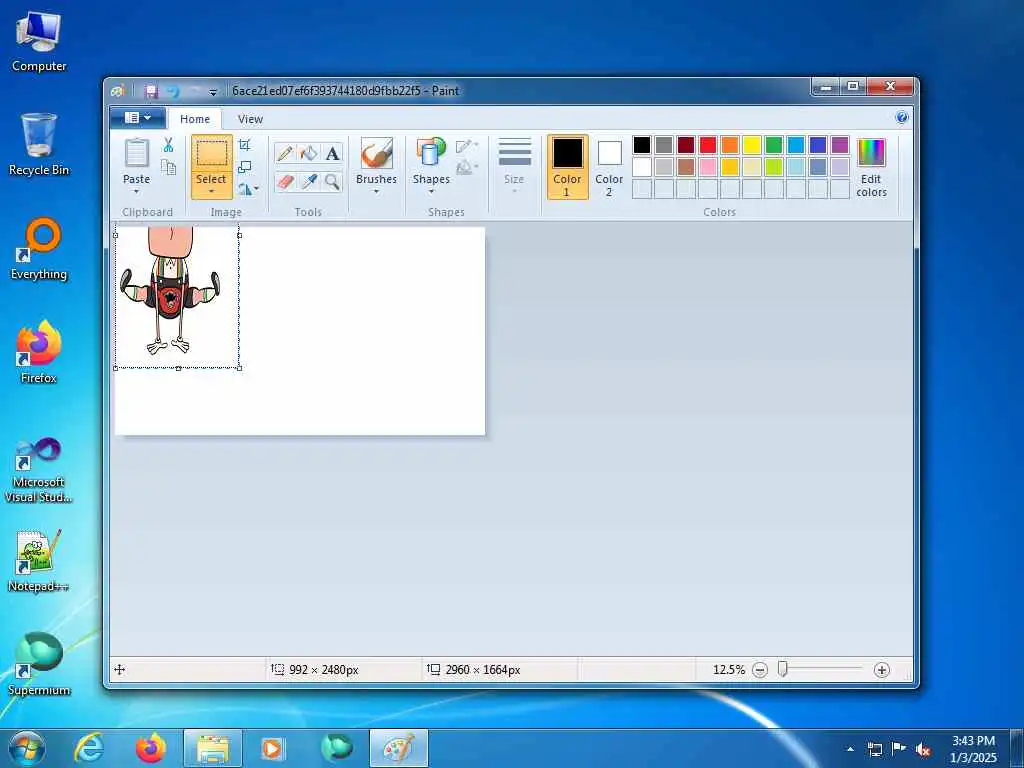
Task: Click the Everything search desktop shortcut
Action: click(39, 249)
